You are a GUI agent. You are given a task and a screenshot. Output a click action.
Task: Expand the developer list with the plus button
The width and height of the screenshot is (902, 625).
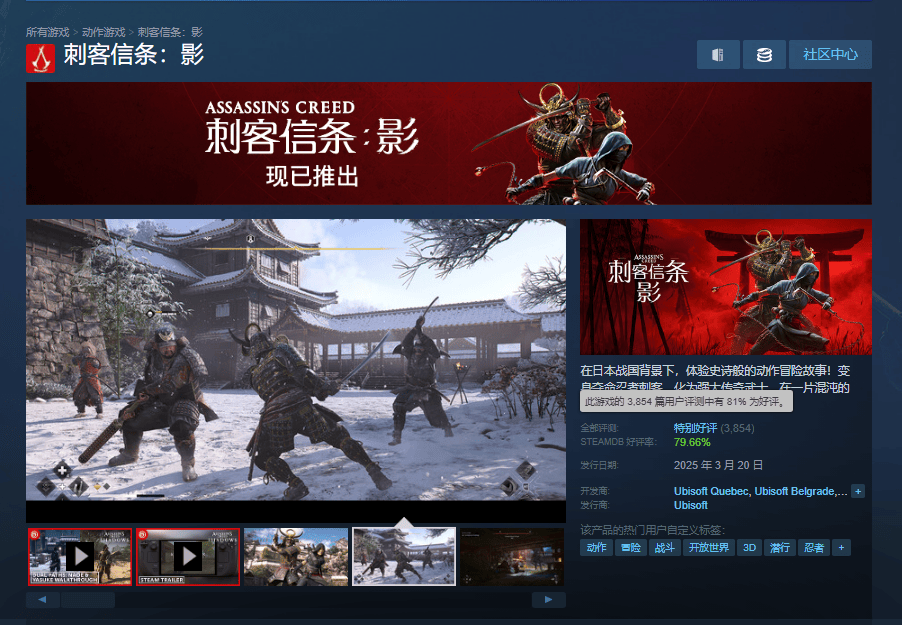click(858, 491)
